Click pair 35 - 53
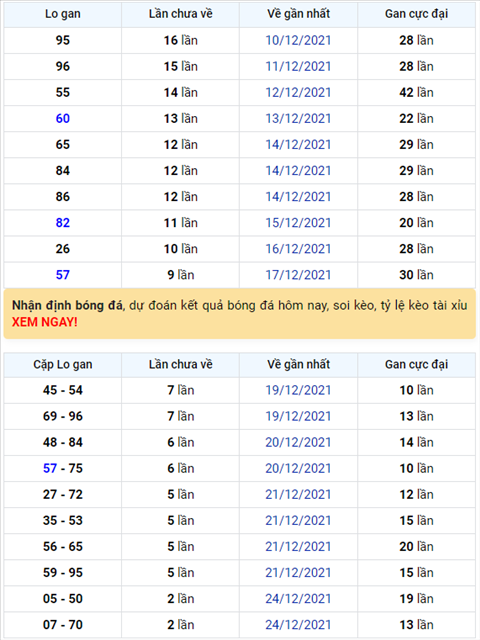 point(63,521)
